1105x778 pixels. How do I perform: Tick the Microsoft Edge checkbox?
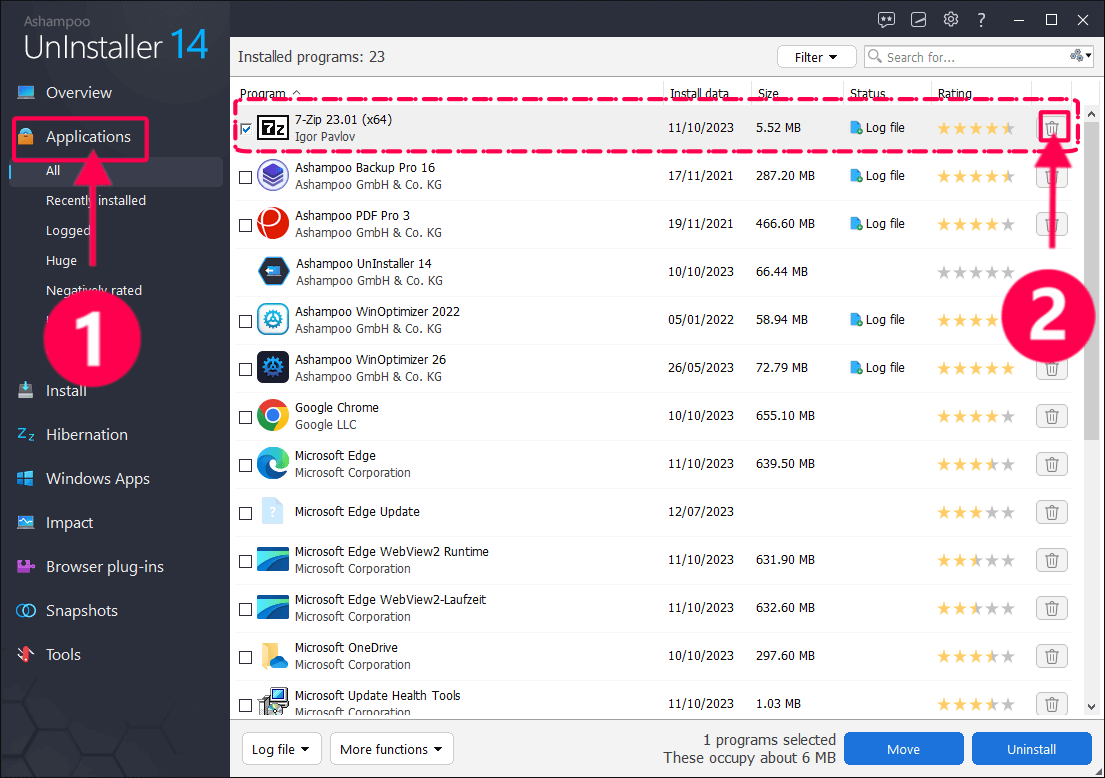[x=246, y=465]
